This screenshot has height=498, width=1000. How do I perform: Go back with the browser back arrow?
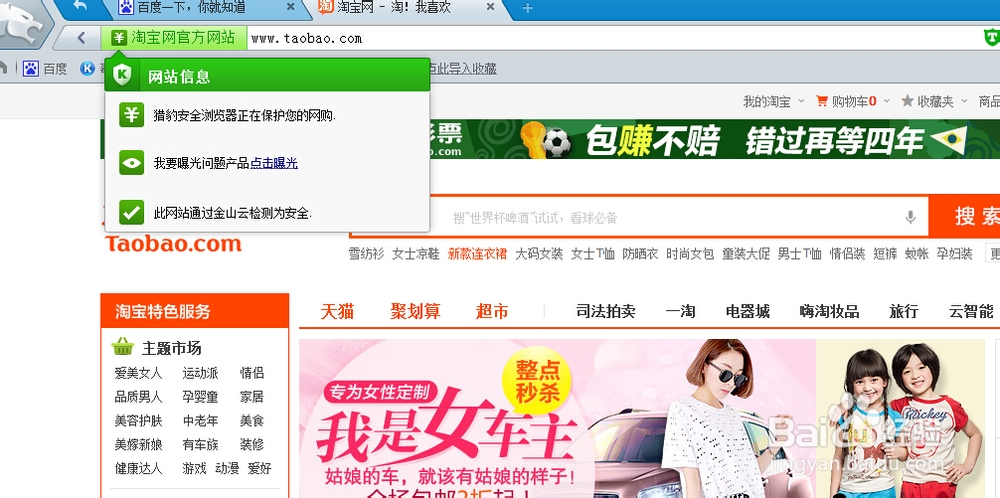(x=81, y=38)
